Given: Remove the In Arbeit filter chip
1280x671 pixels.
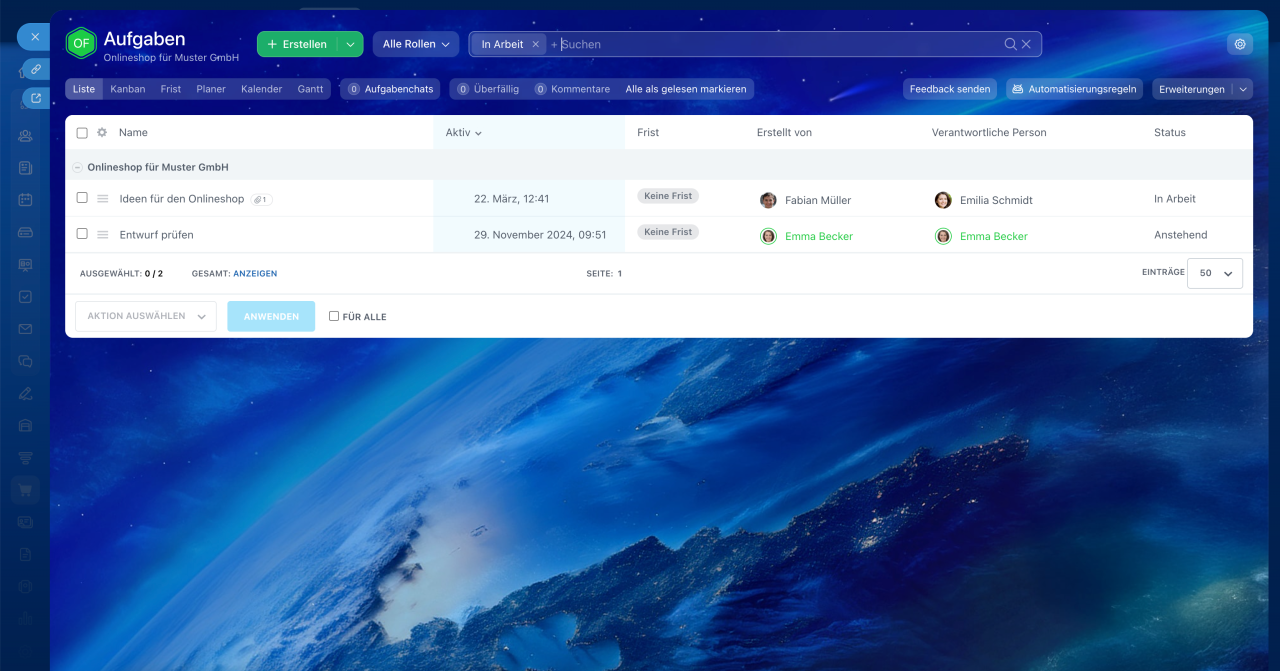Looking at the screenshot, I should [535, 44].
